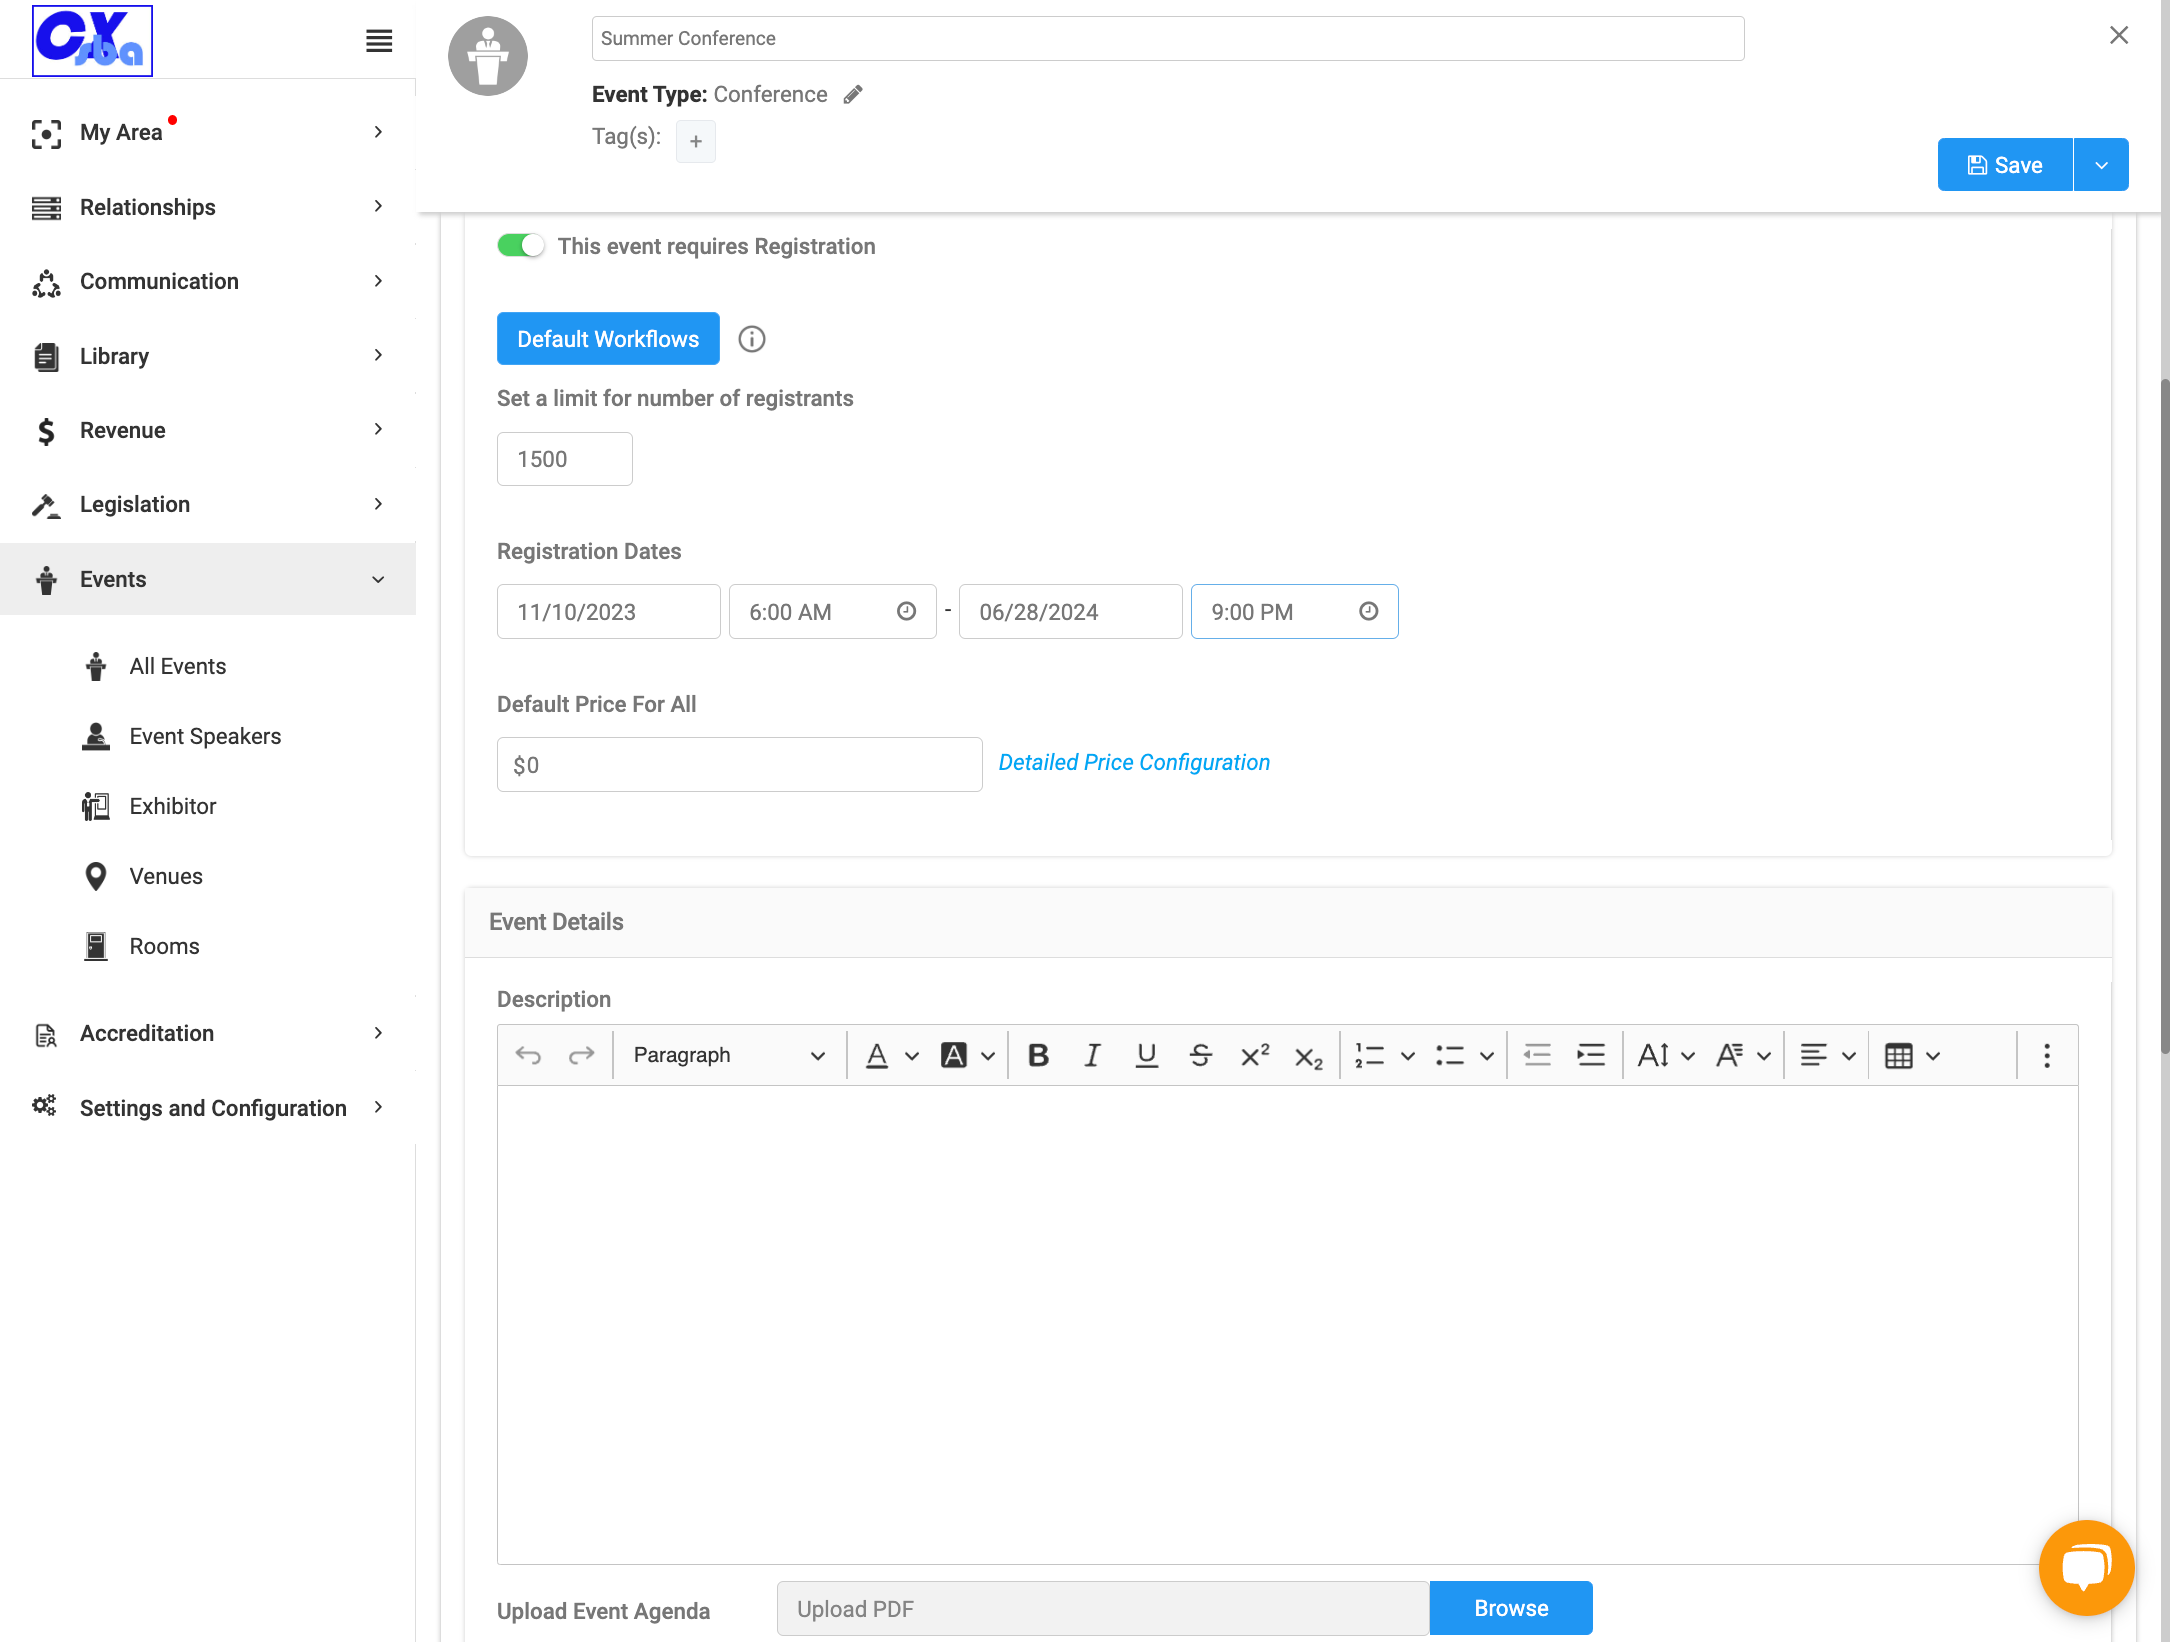Open Default Workflows info icon
Screen dimensions: 2170x1642
coord(752,339)
